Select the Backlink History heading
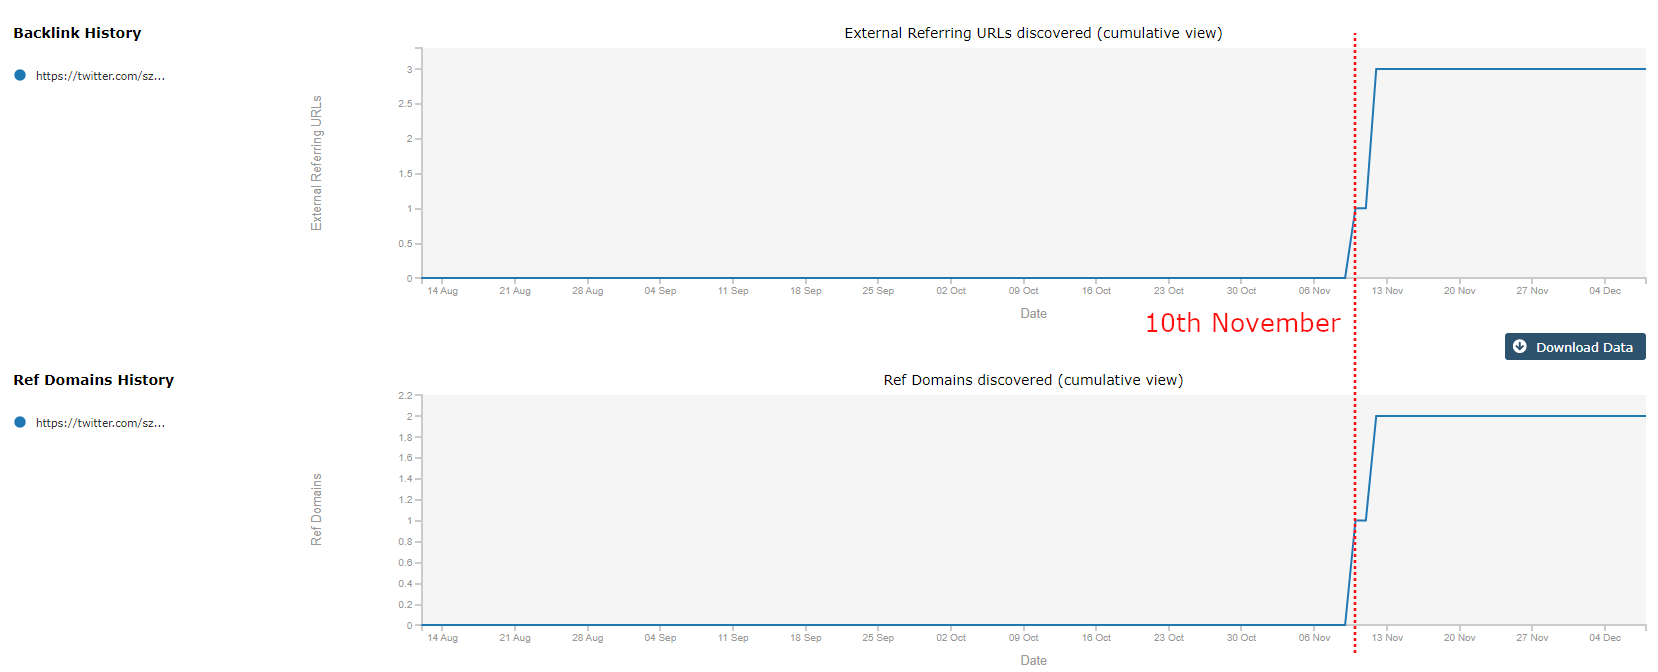This screenshot has width=1658, height=672. pos(77,33)
